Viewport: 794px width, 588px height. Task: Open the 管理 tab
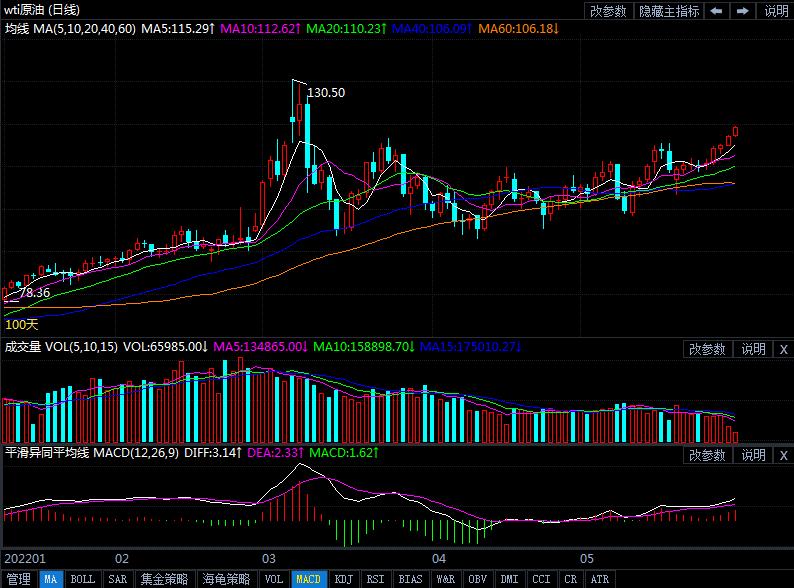point(19,579)
